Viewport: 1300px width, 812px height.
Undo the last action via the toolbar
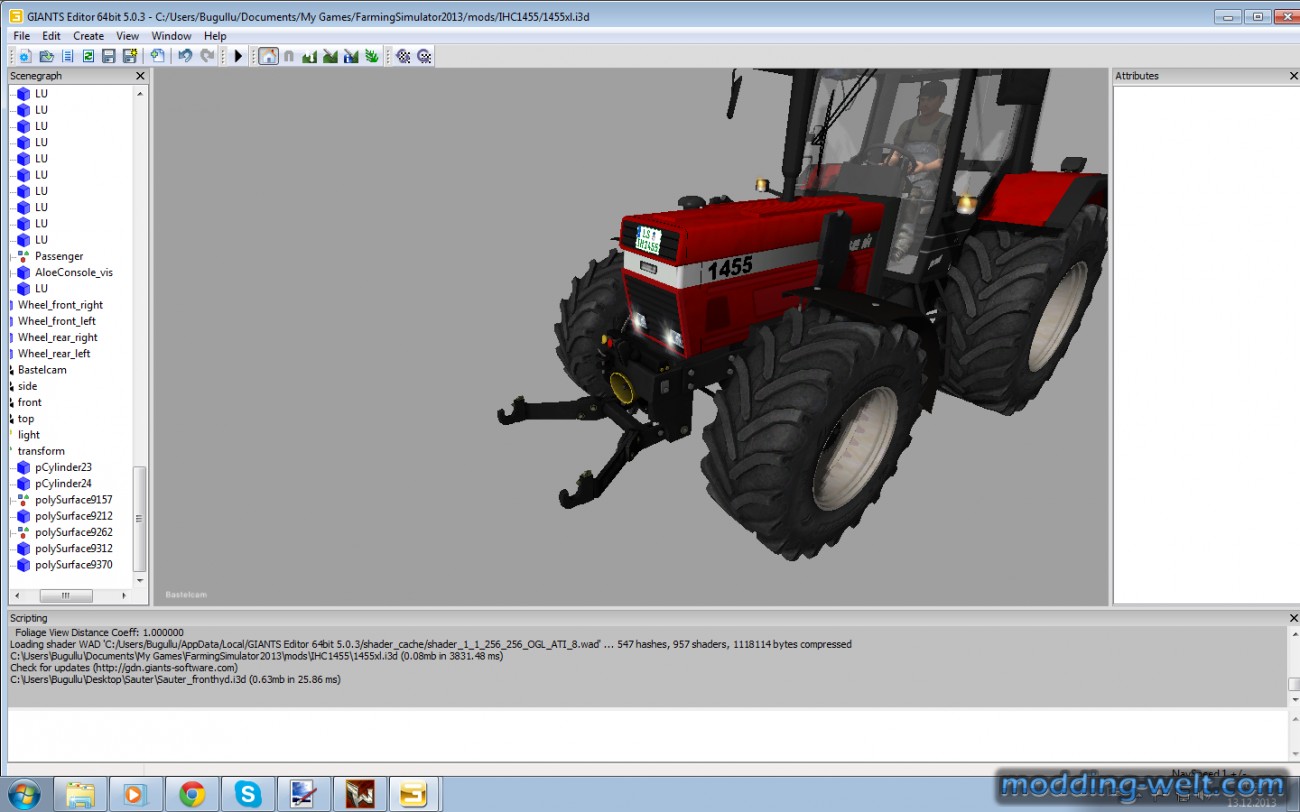coord(185,56)
